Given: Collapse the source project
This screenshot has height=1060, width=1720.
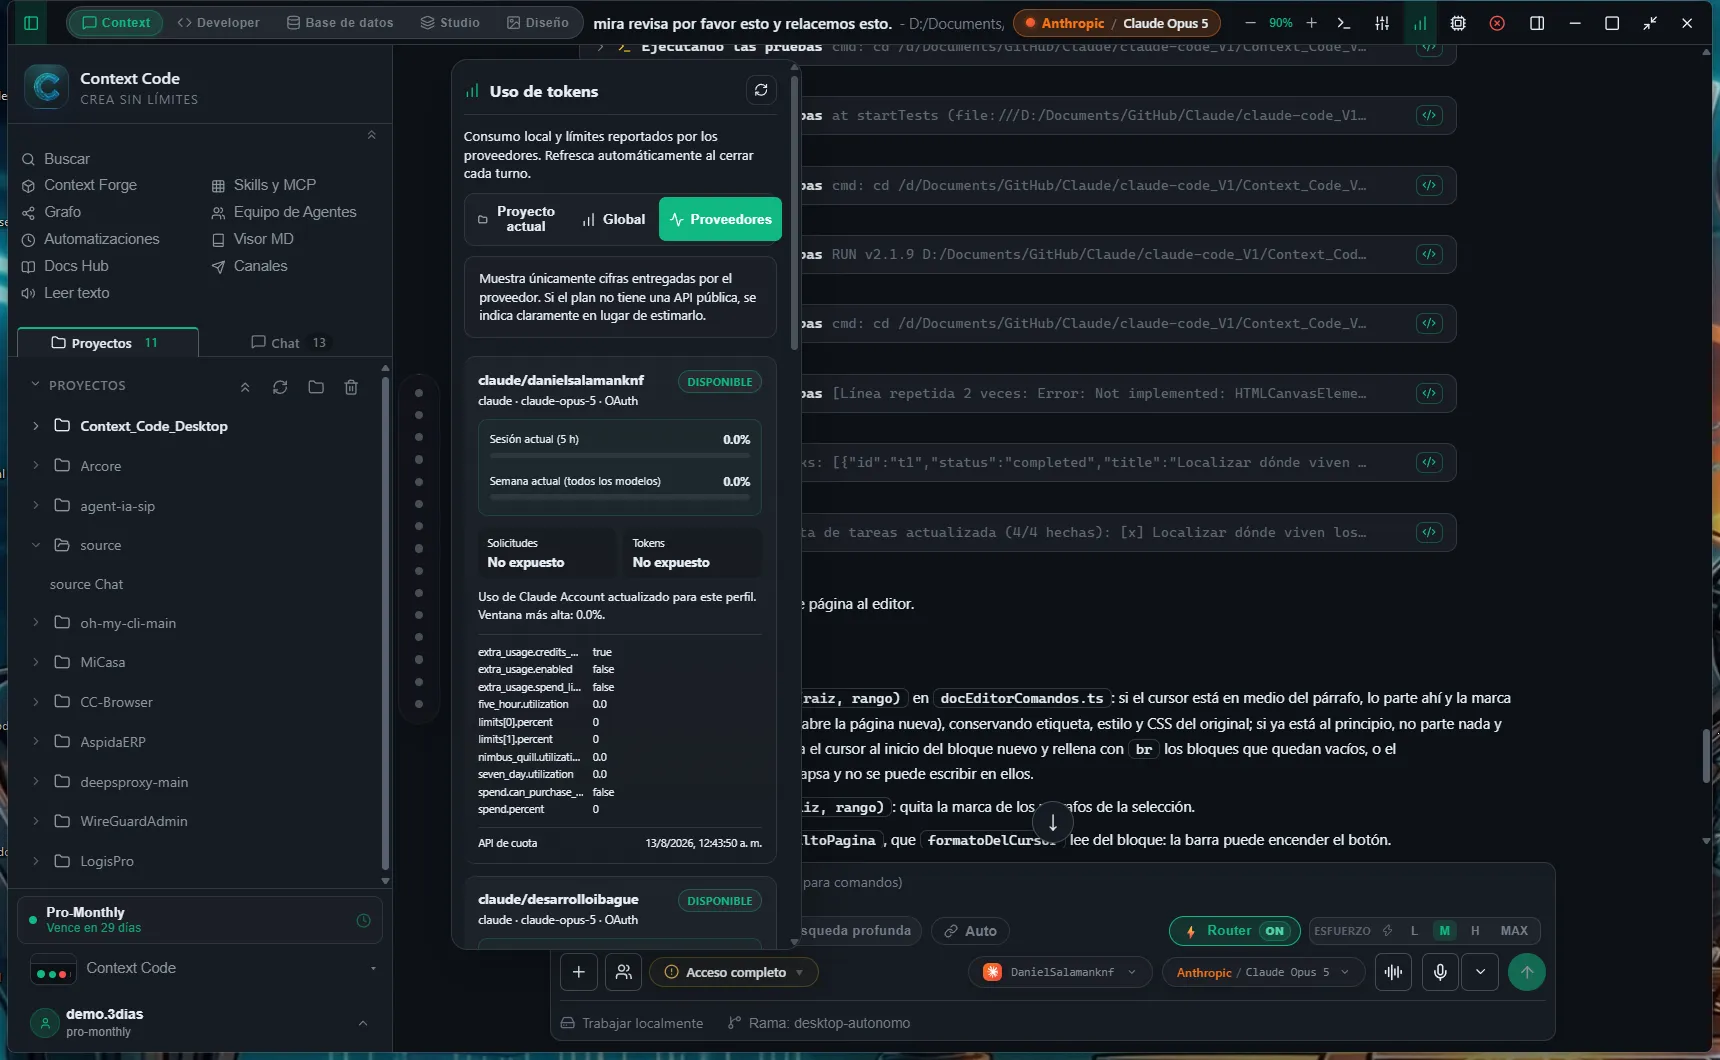Looking at the screenshot, I should point(36,545).
